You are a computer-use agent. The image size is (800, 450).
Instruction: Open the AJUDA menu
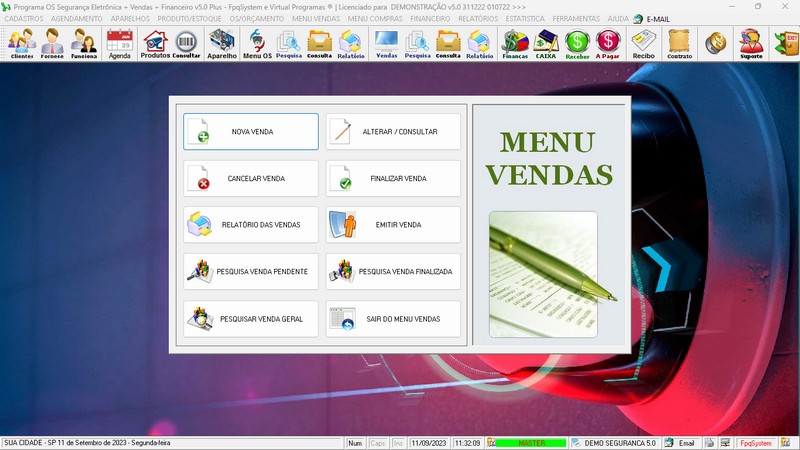[618, 18]
